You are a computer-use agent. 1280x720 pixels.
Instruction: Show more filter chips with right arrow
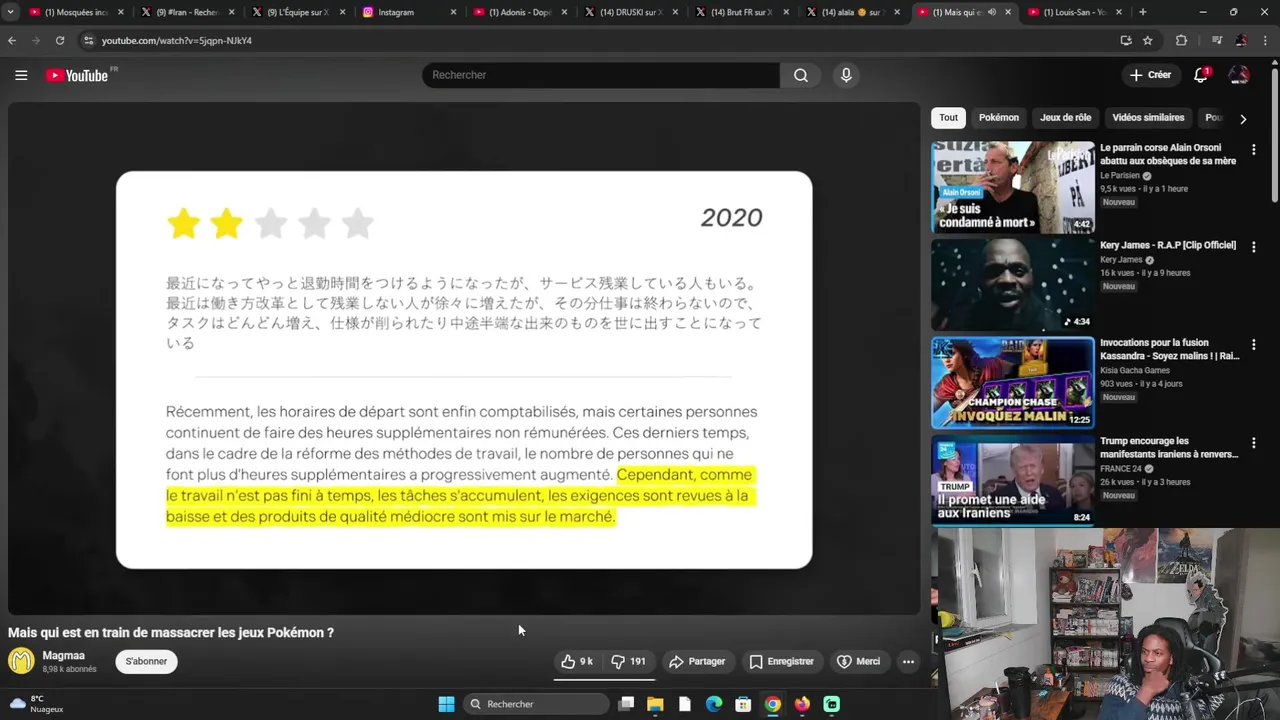click(x=1243, y=118)
